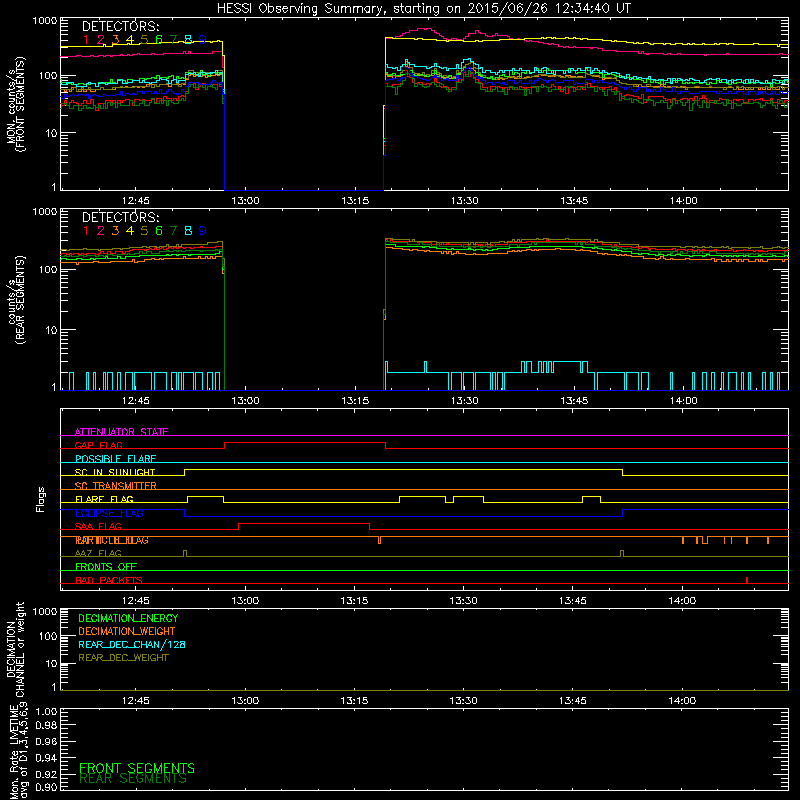Click the vertical Flags axis label

coord(41,499)
